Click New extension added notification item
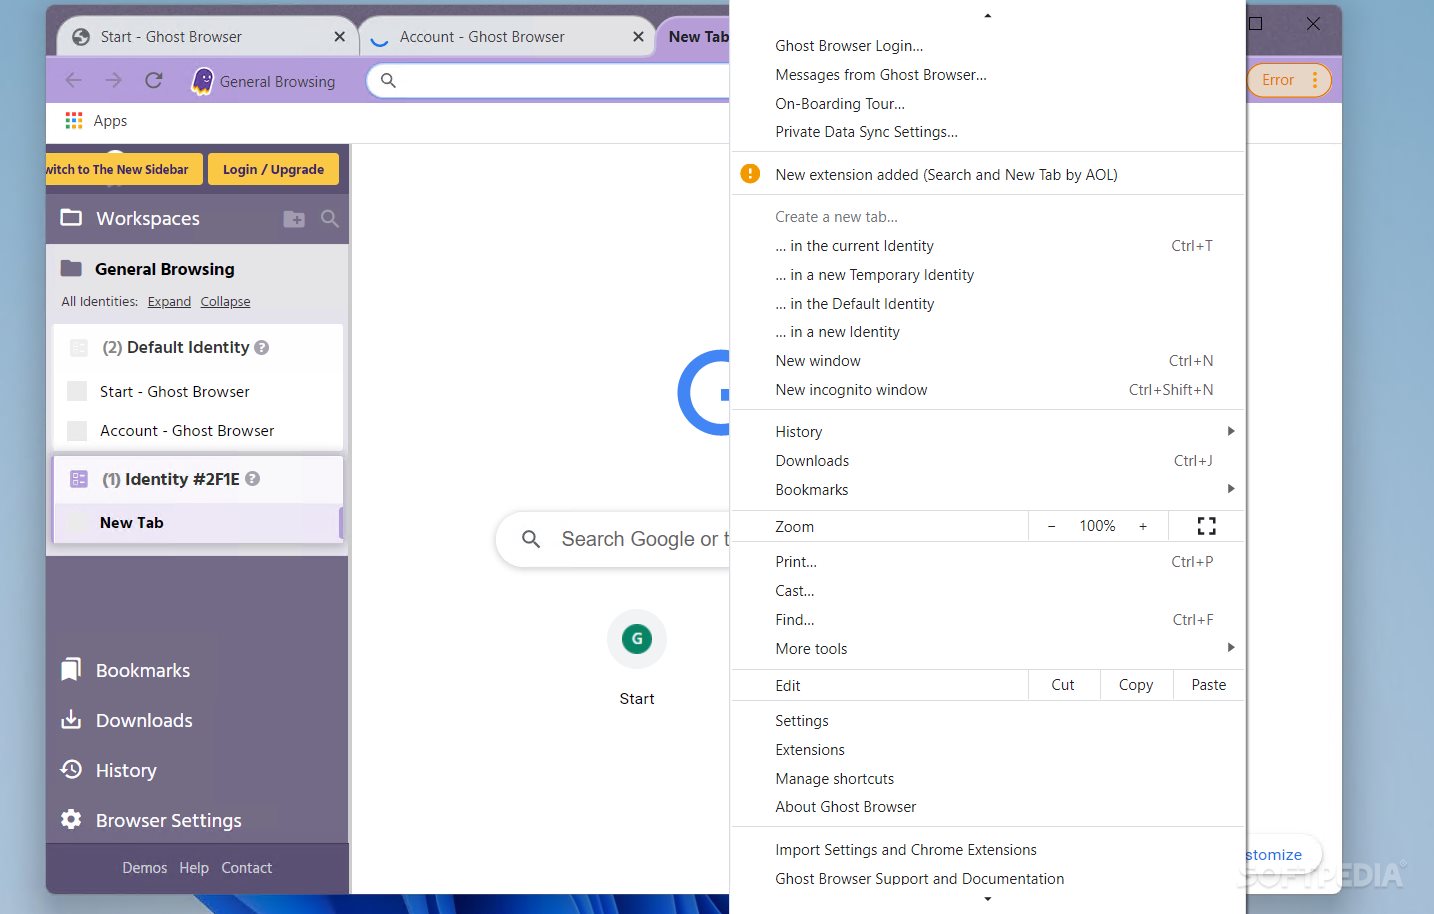1434x914 pixels. pos(987,174)
